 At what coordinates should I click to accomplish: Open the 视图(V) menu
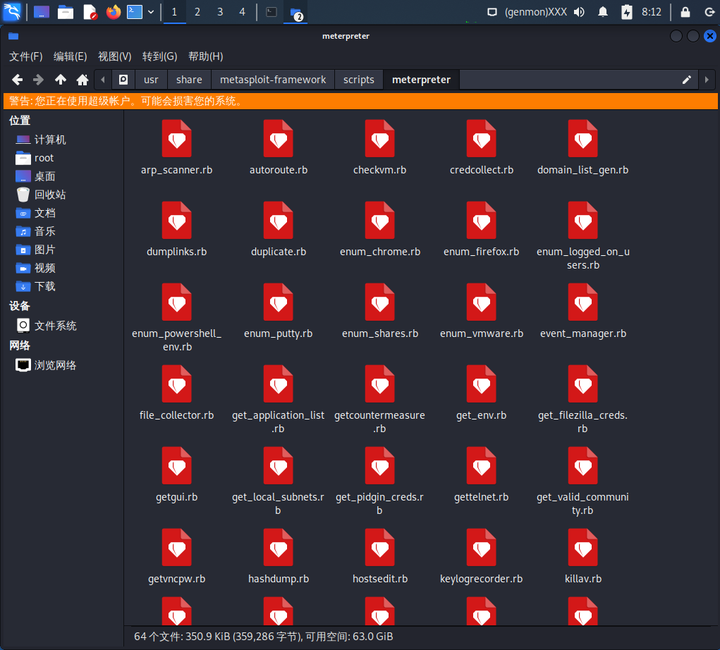[x=114, y=56]
